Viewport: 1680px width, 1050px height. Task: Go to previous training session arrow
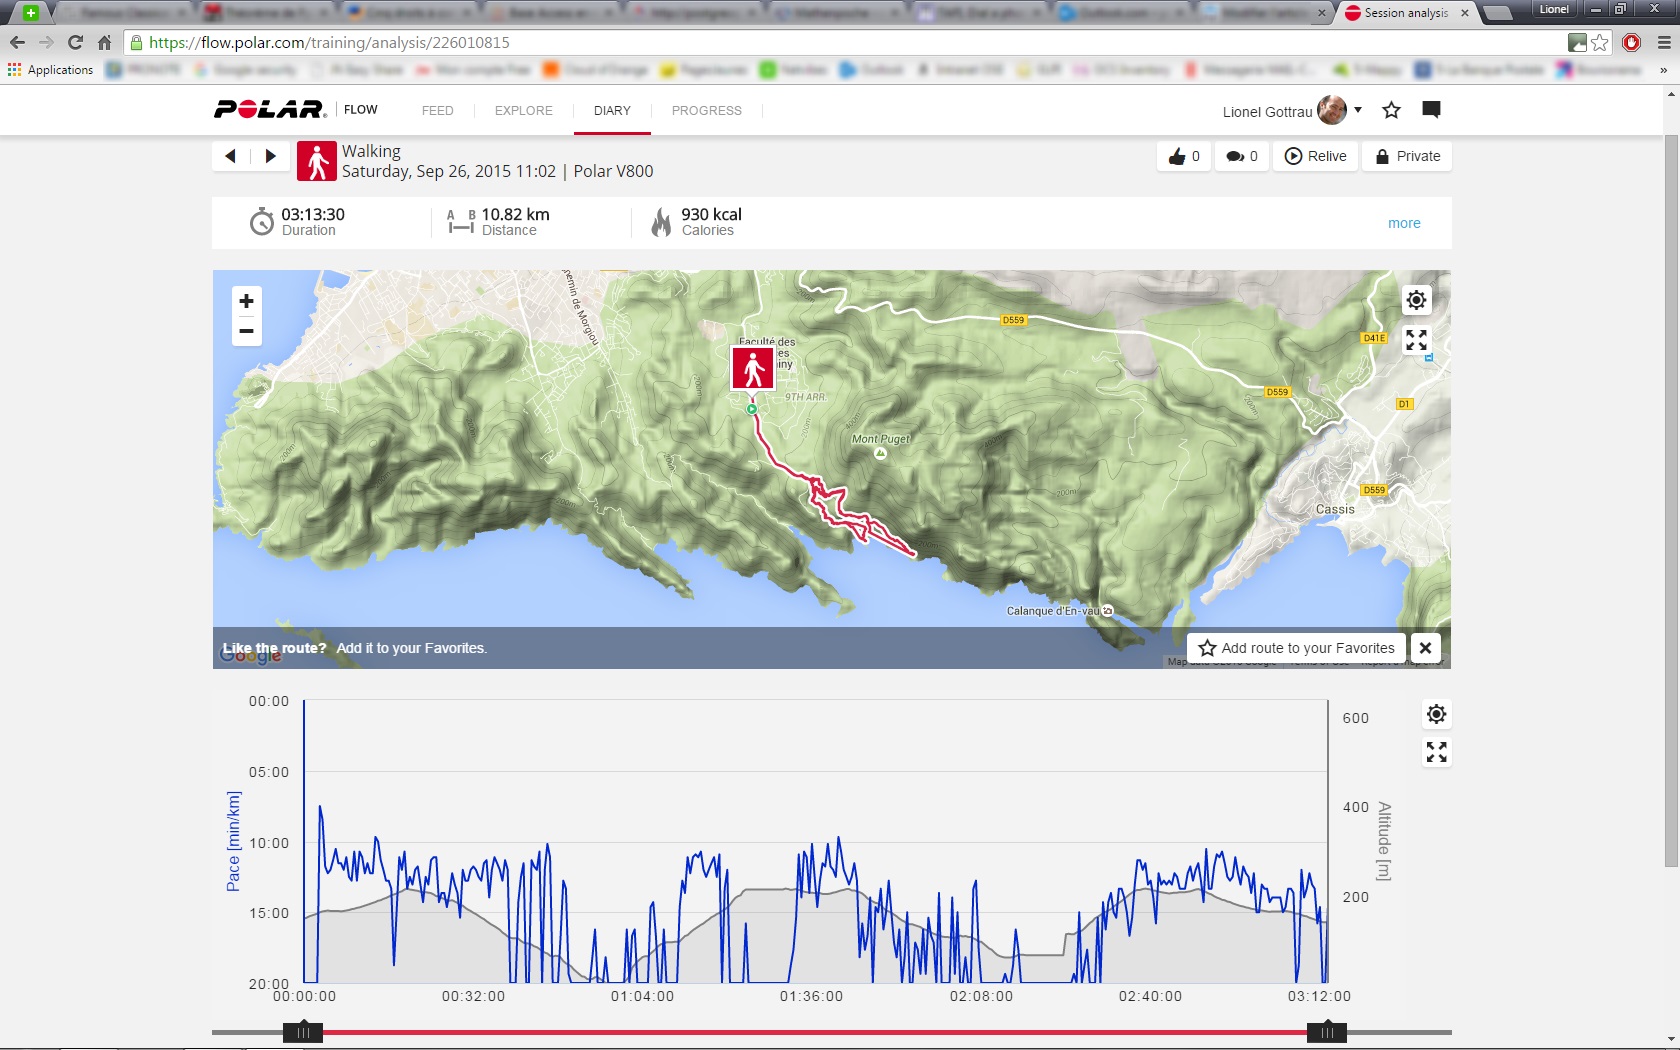pos(231,156)
